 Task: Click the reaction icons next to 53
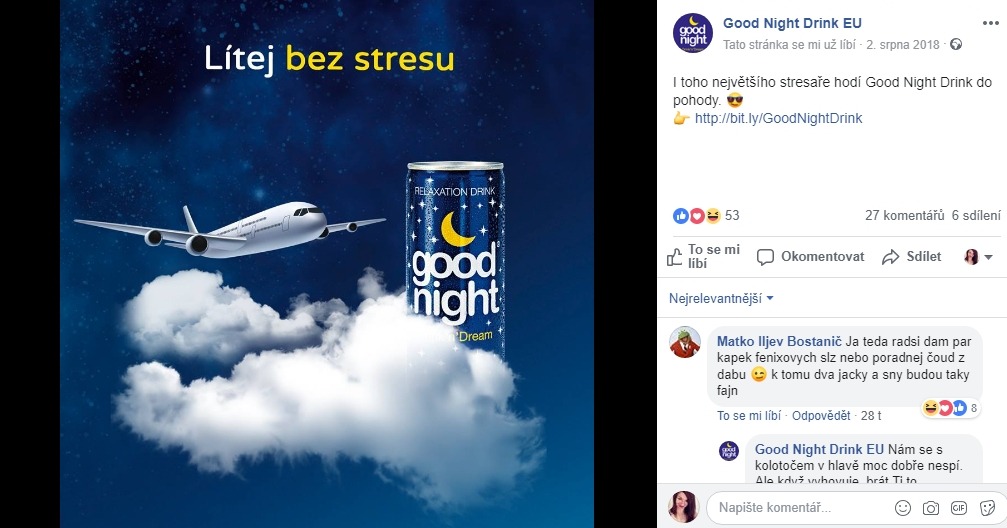[x=697, y=216]
